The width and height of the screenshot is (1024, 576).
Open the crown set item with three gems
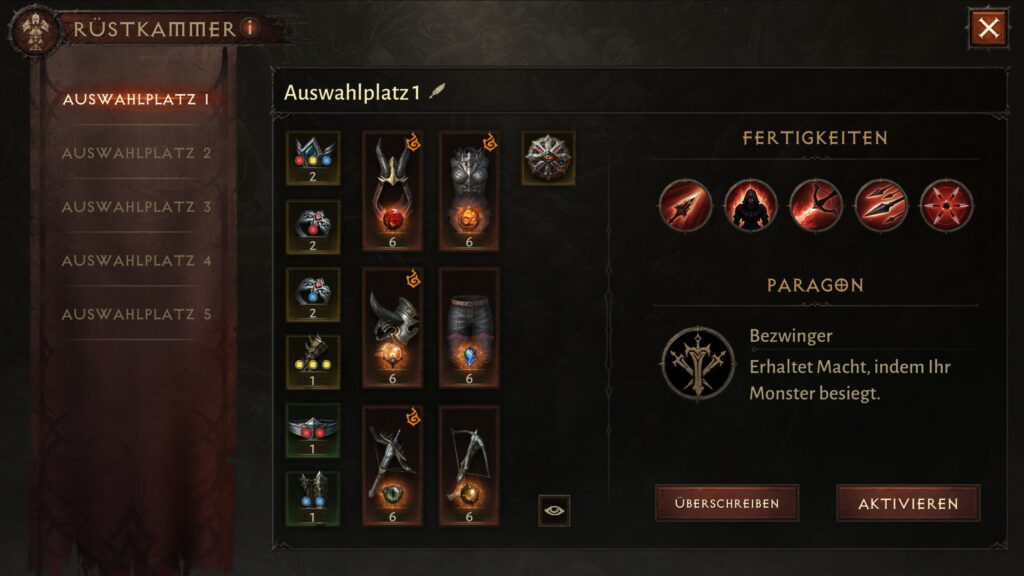(x=313, y=158)
